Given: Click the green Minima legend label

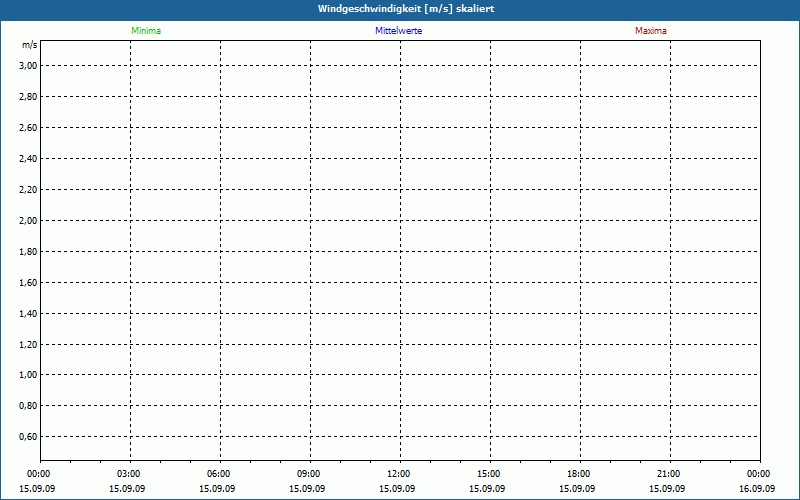Looking at the screenshot, I should coord(146,31).
